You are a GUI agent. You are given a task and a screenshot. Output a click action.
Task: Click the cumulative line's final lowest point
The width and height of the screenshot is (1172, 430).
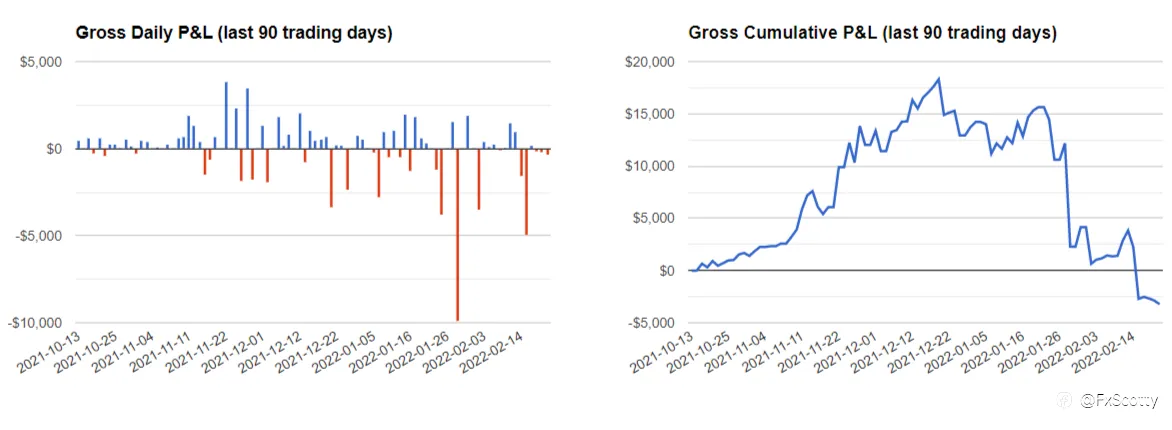tap(1159, 303)
